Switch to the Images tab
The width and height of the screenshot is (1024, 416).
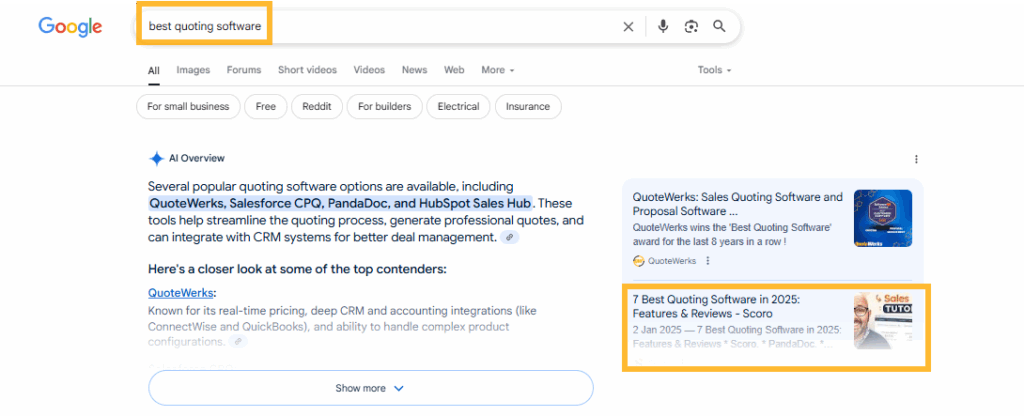coord(193,70)
